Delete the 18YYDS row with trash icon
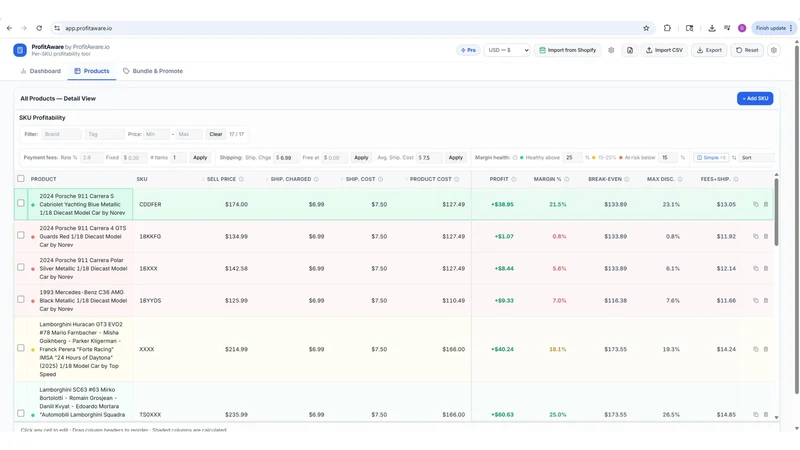 pos(766,301)
